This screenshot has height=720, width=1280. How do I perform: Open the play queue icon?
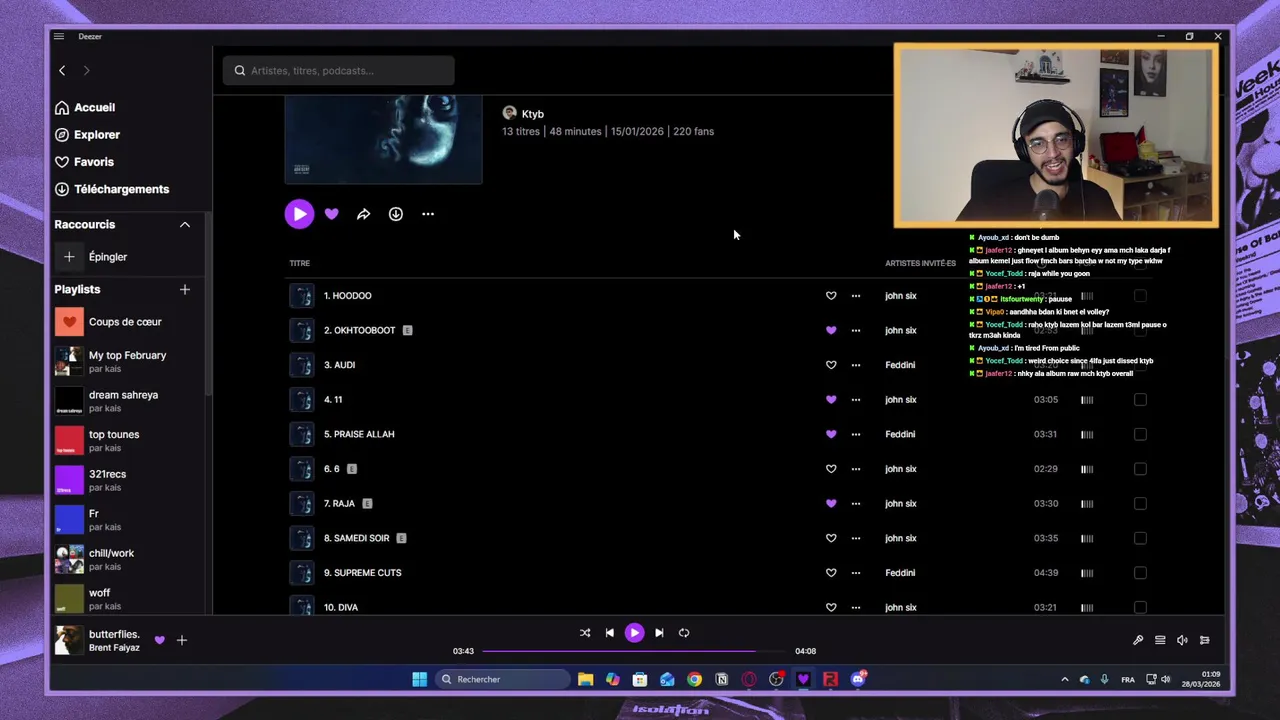pyautogui.click(x=1160, y=641)
